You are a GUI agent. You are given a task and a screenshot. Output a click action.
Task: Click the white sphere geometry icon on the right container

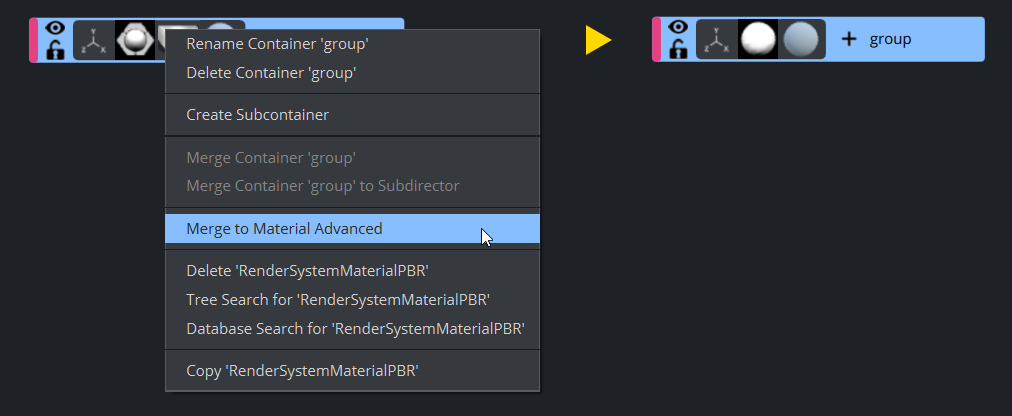click(758, 40)
